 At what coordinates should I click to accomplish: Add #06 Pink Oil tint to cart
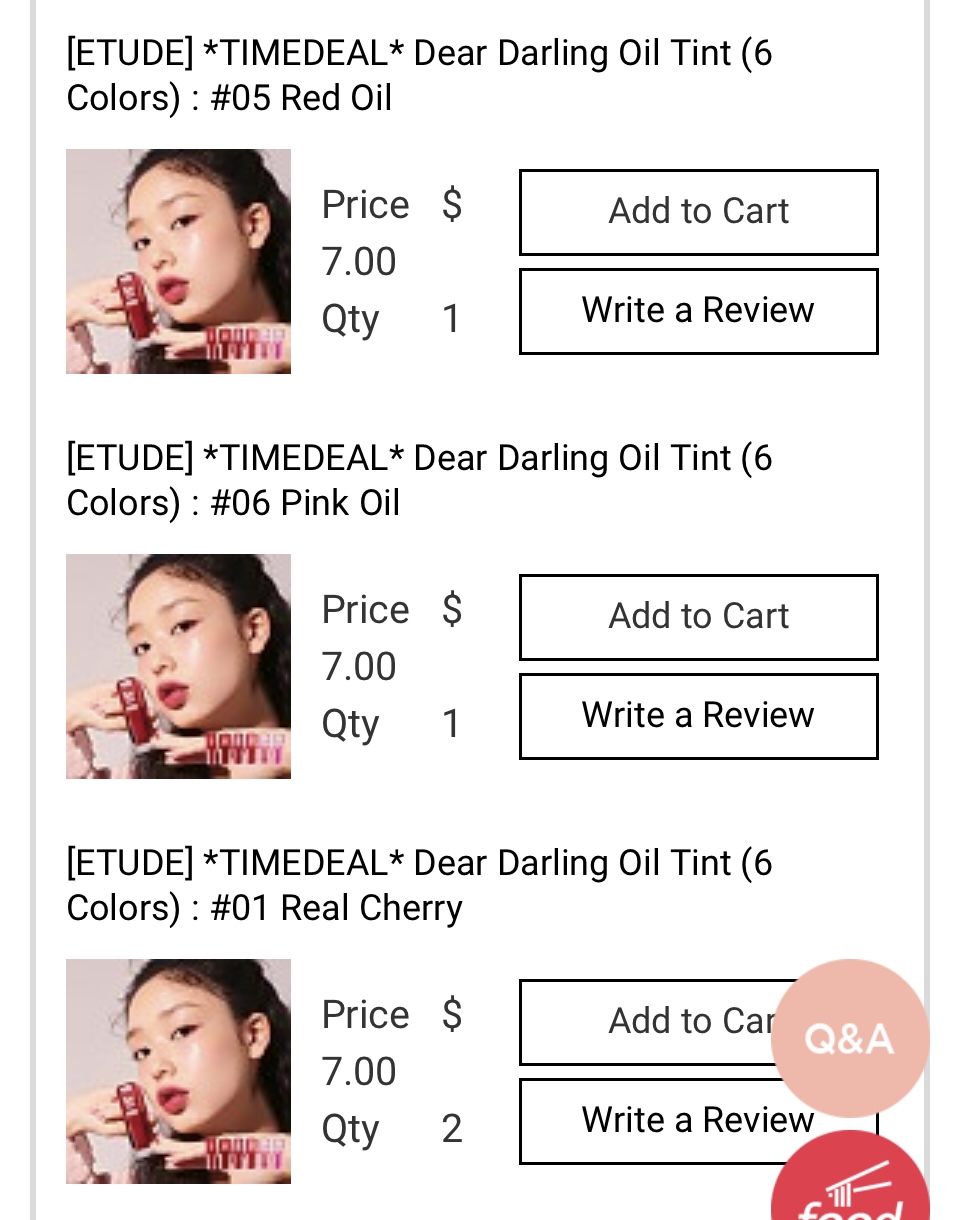pos(698,617)
